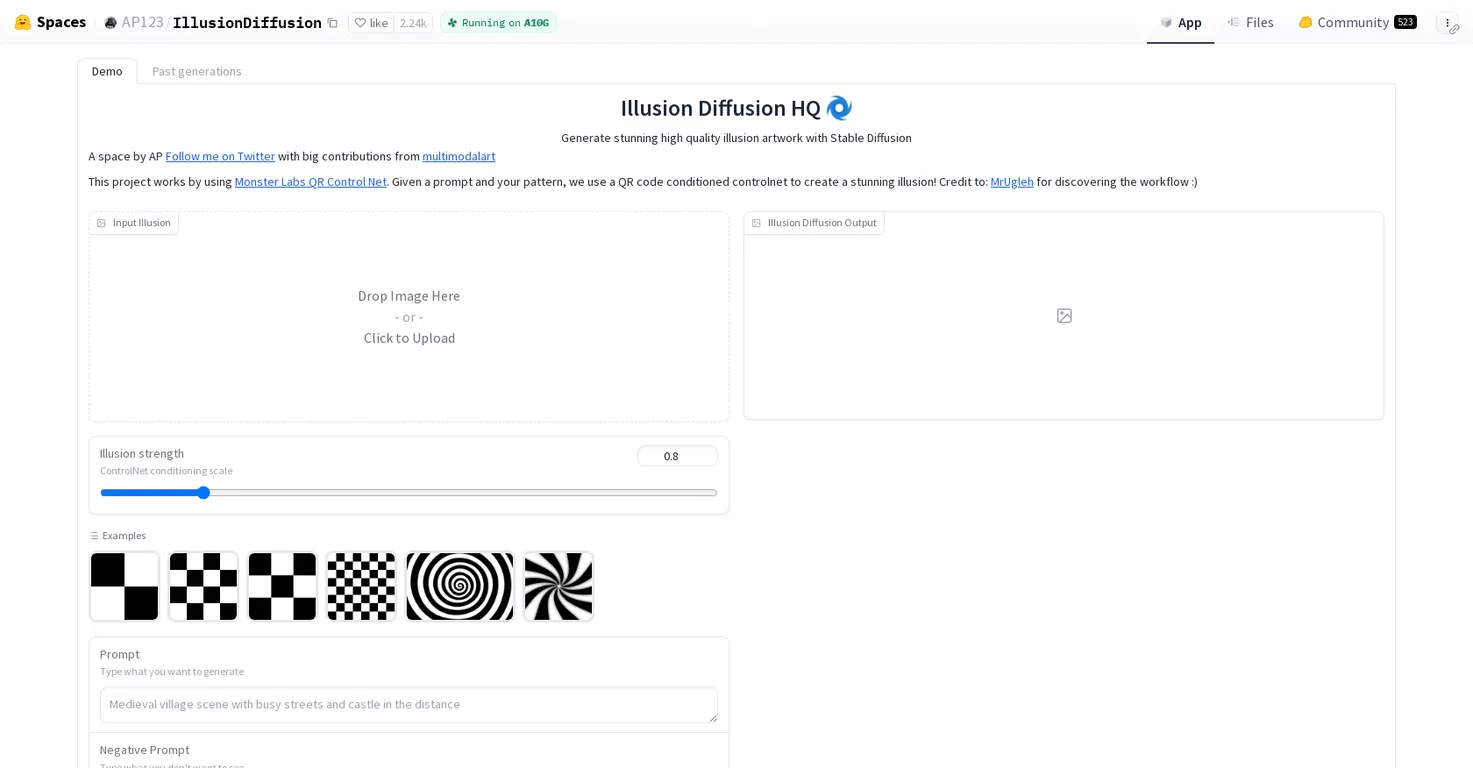Screen dimensions: 1473x768
Task: Open the Community tab
Action: (x=1357, y=22)
